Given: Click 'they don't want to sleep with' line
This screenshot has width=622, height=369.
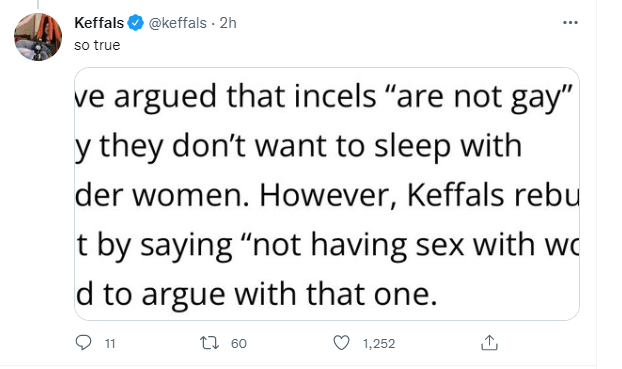Looking at the screenshot, I should [x=298, y=146].
